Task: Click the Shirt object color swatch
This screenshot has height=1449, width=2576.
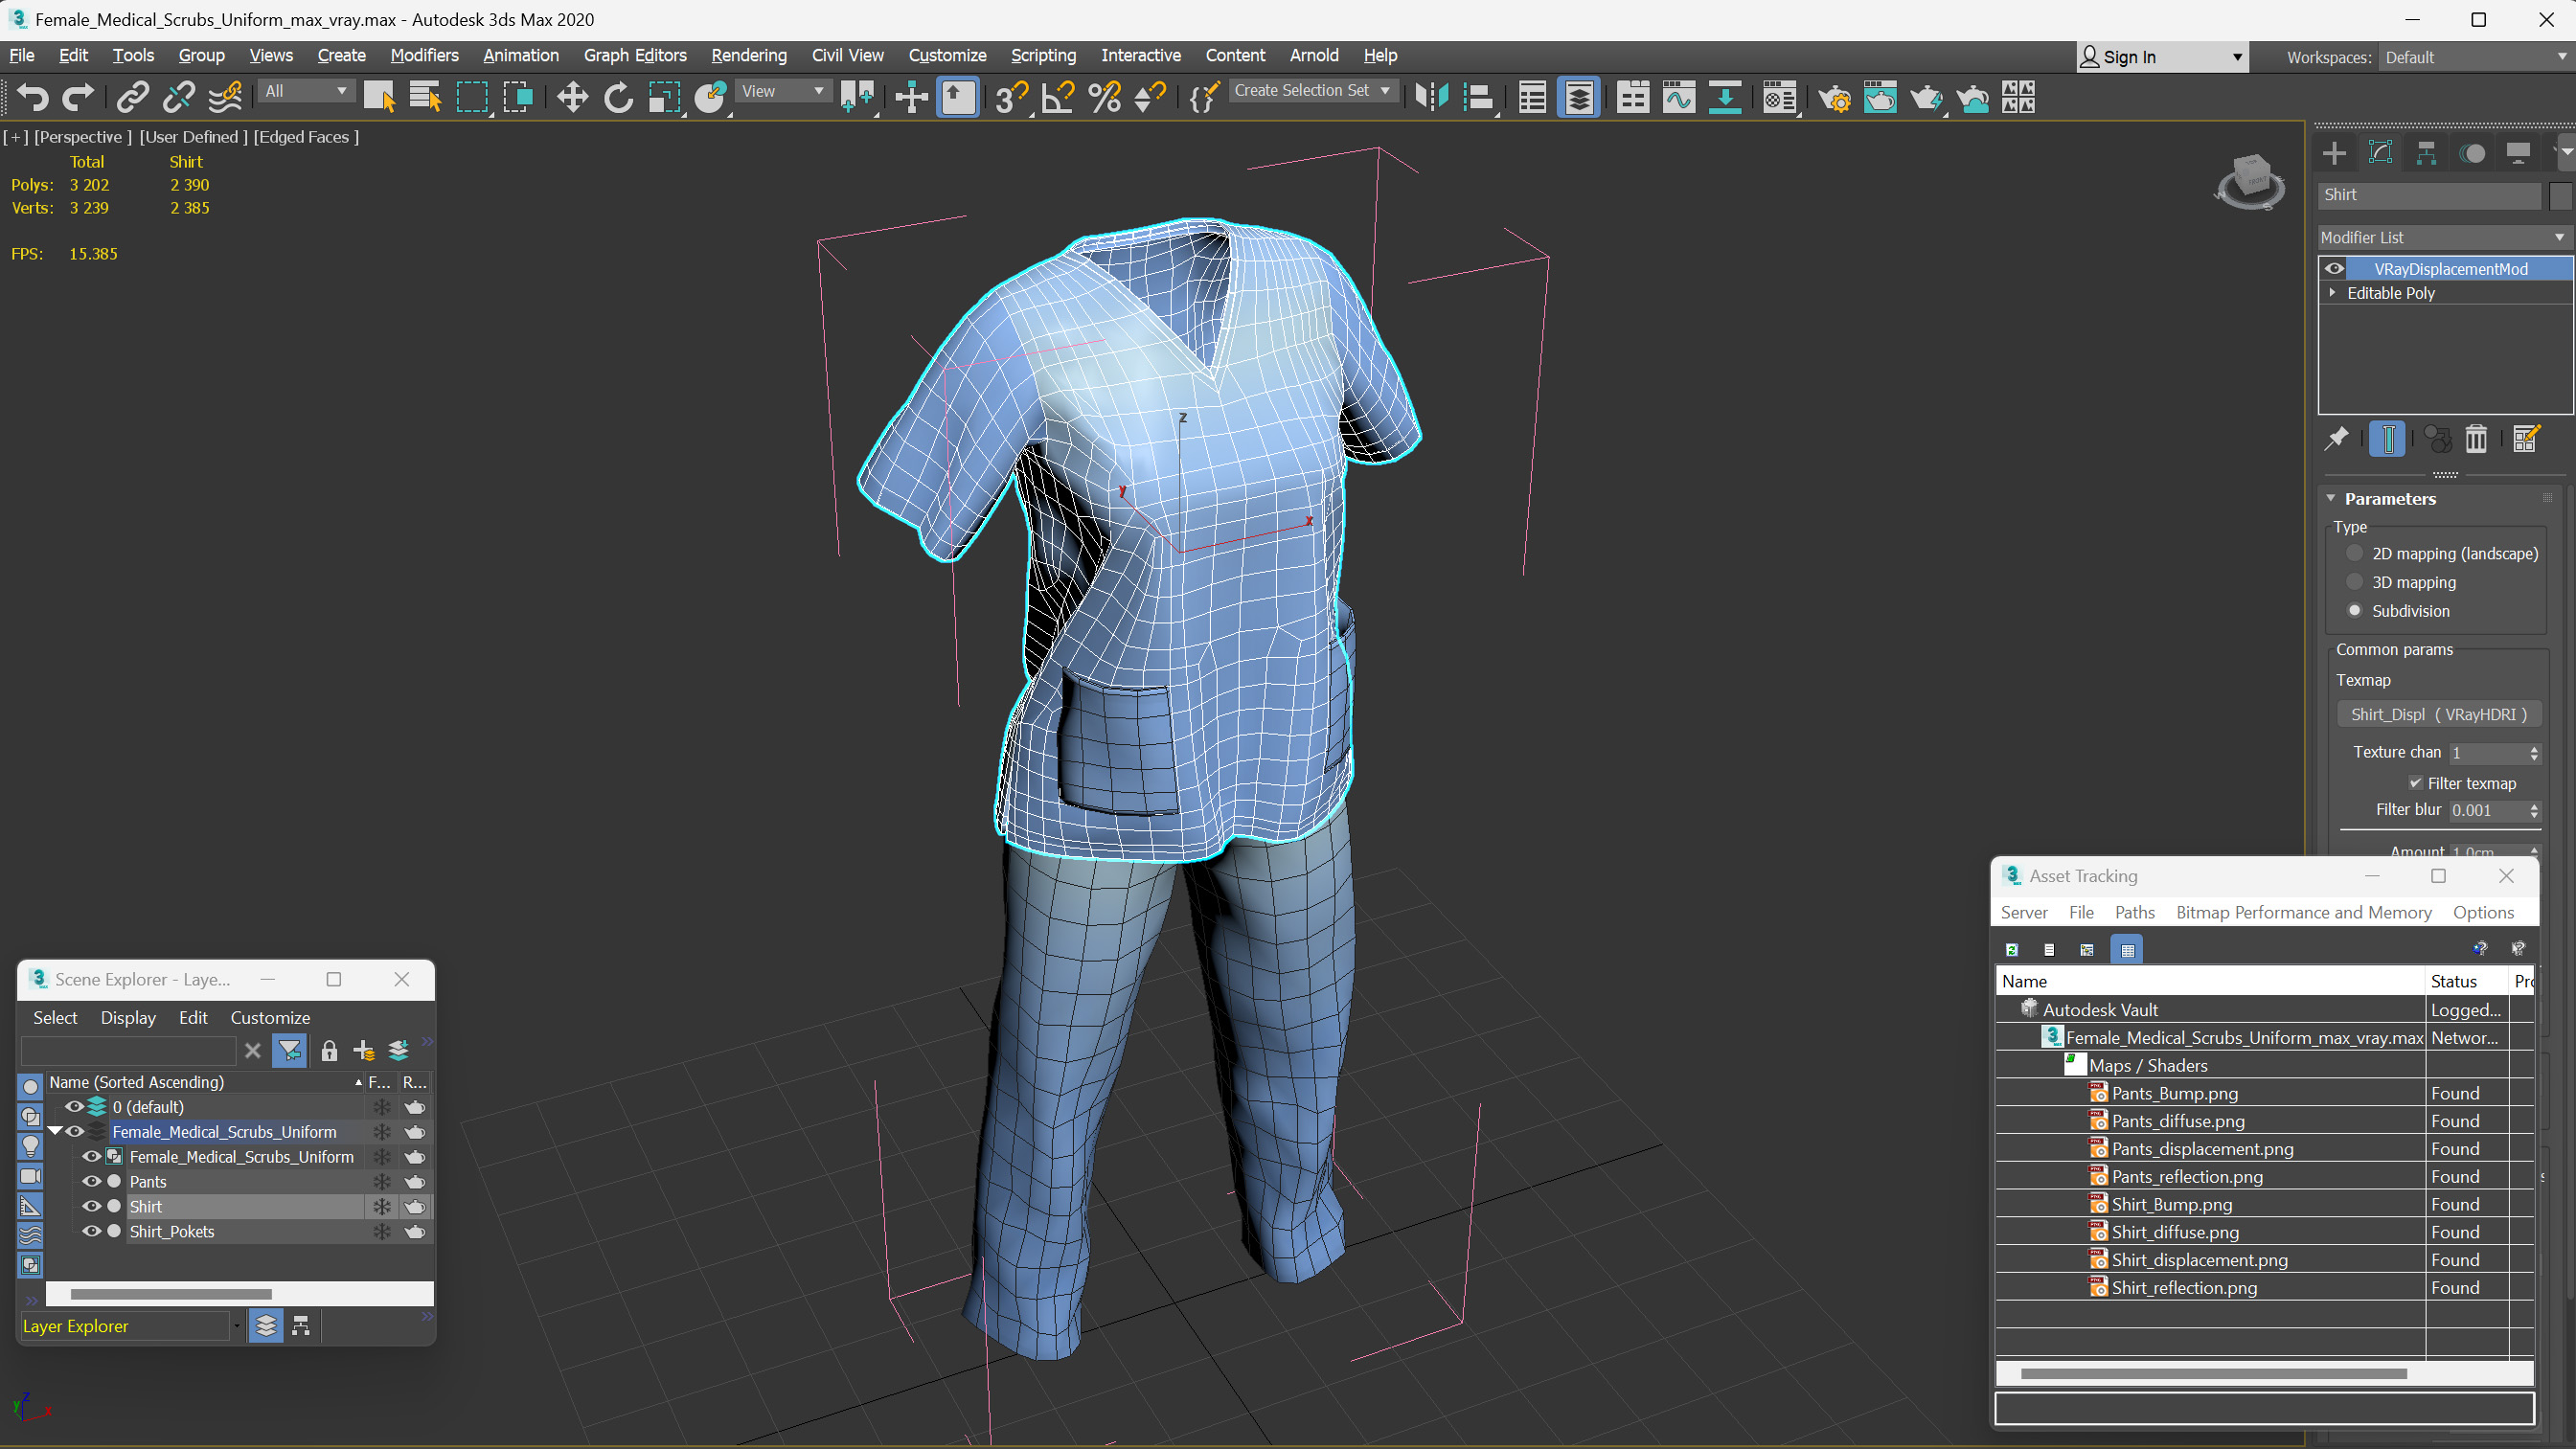Action: point(2560,195)
